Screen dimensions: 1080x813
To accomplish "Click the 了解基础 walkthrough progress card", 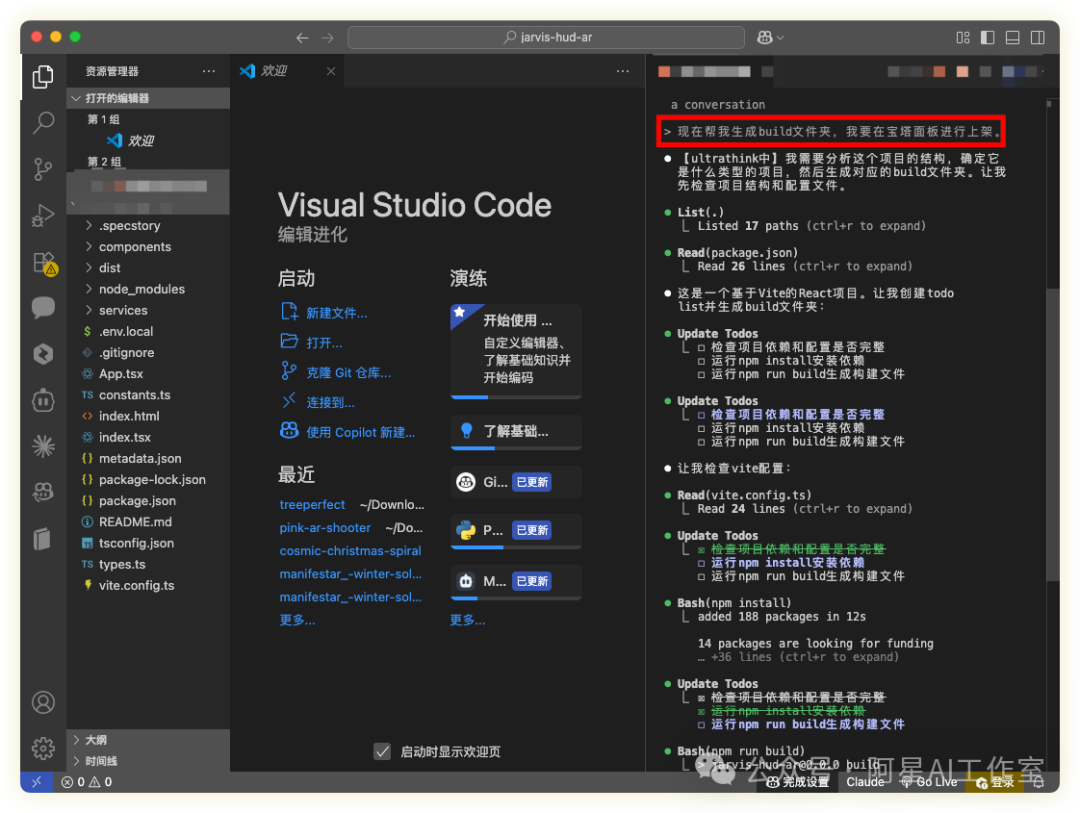I will [x=516, y=432].
